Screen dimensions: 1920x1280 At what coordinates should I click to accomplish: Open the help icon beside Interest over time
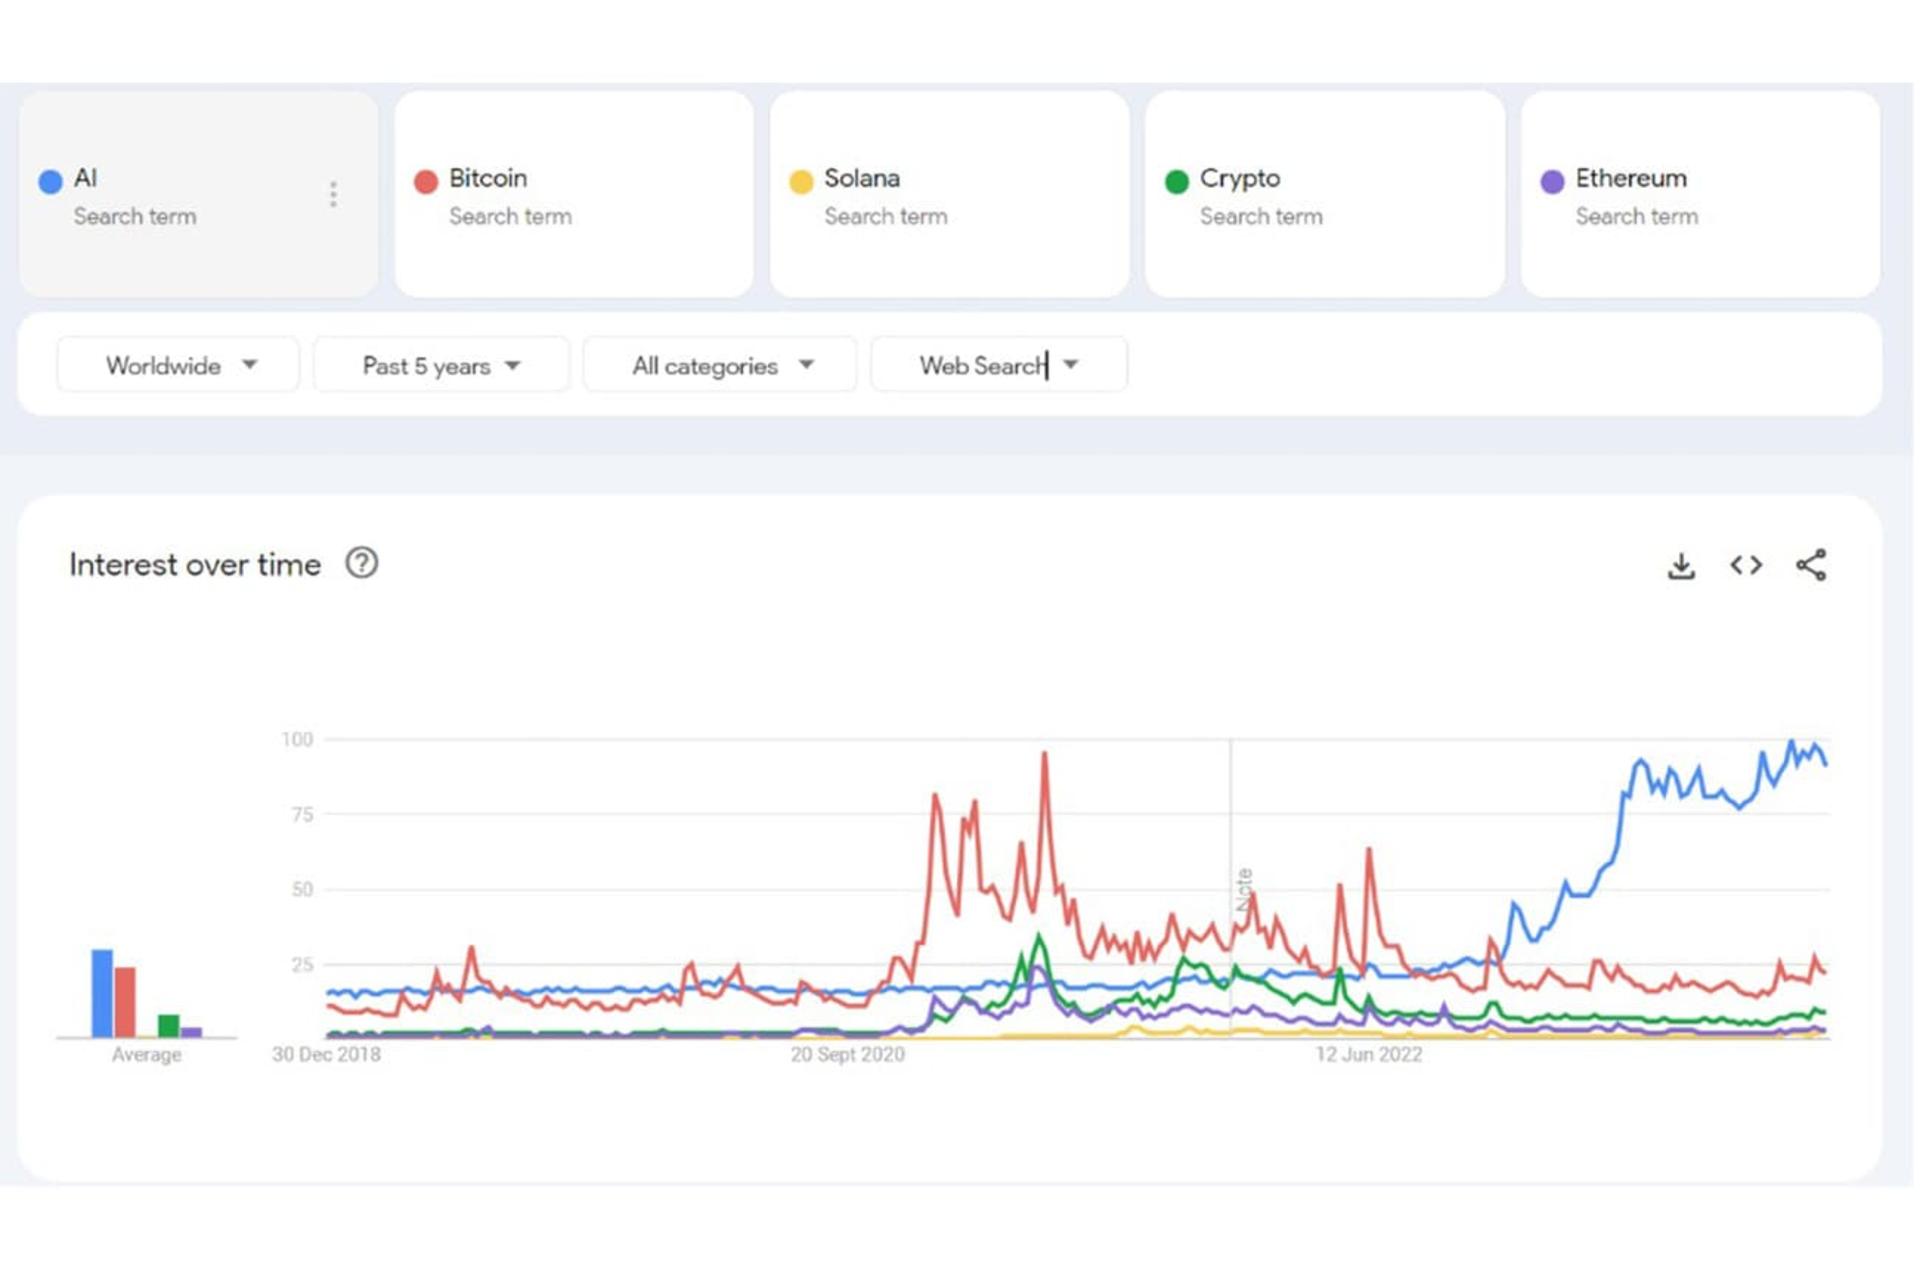(x=362, y=563)
